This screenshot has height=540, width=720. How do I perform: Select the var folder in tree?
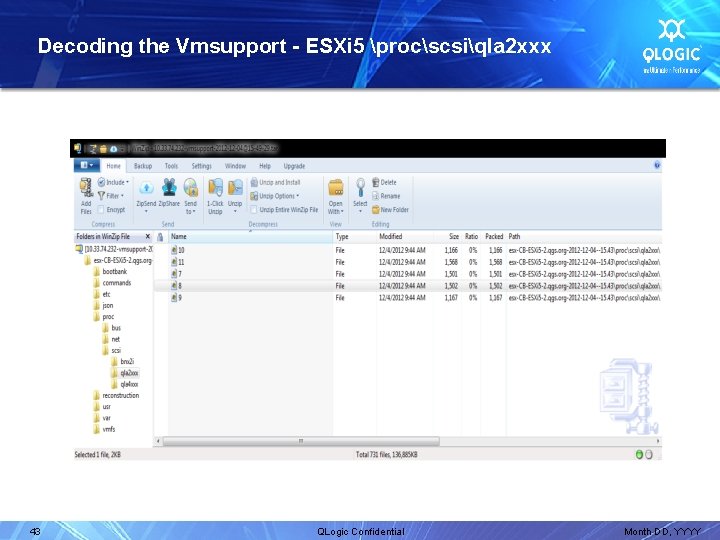[x=102, y=418]
